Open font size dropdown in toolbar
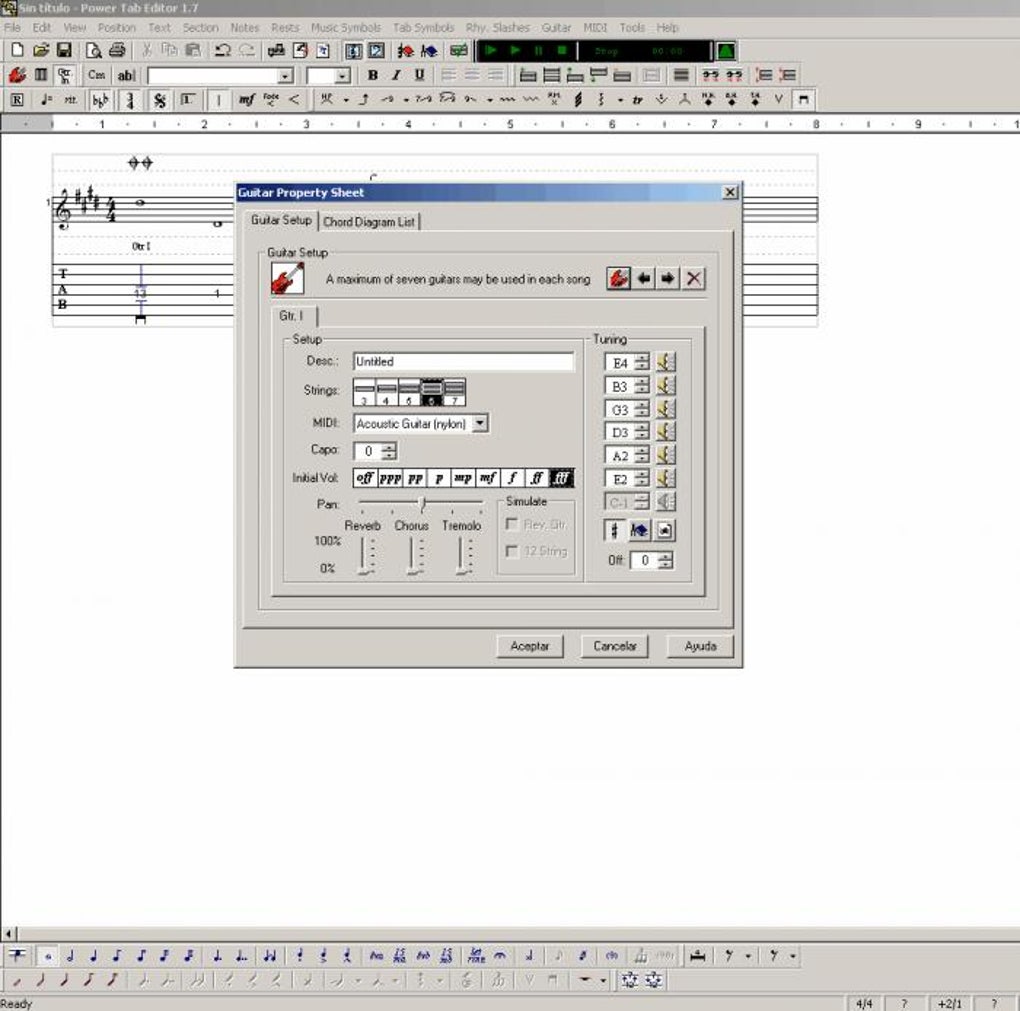The width and height of the screenshot is (1020, 1011). click(x=343, y=76)
